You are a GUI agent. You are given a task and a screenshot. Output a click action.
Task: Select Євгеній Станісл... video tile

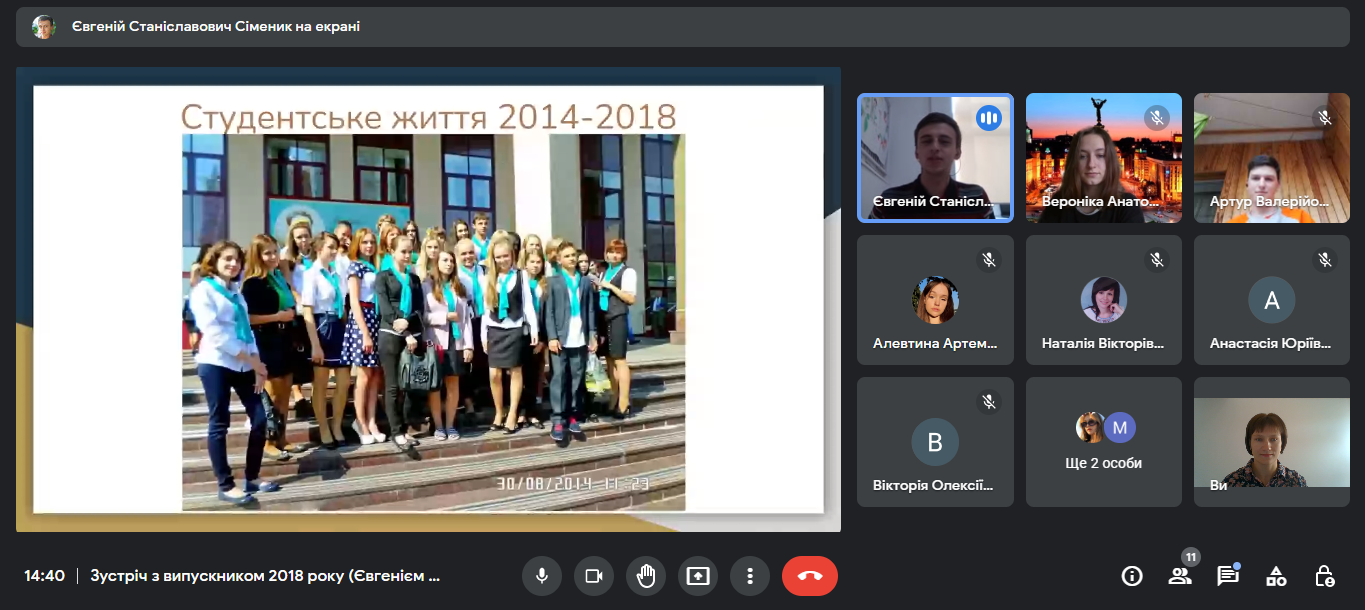[935, 157]
